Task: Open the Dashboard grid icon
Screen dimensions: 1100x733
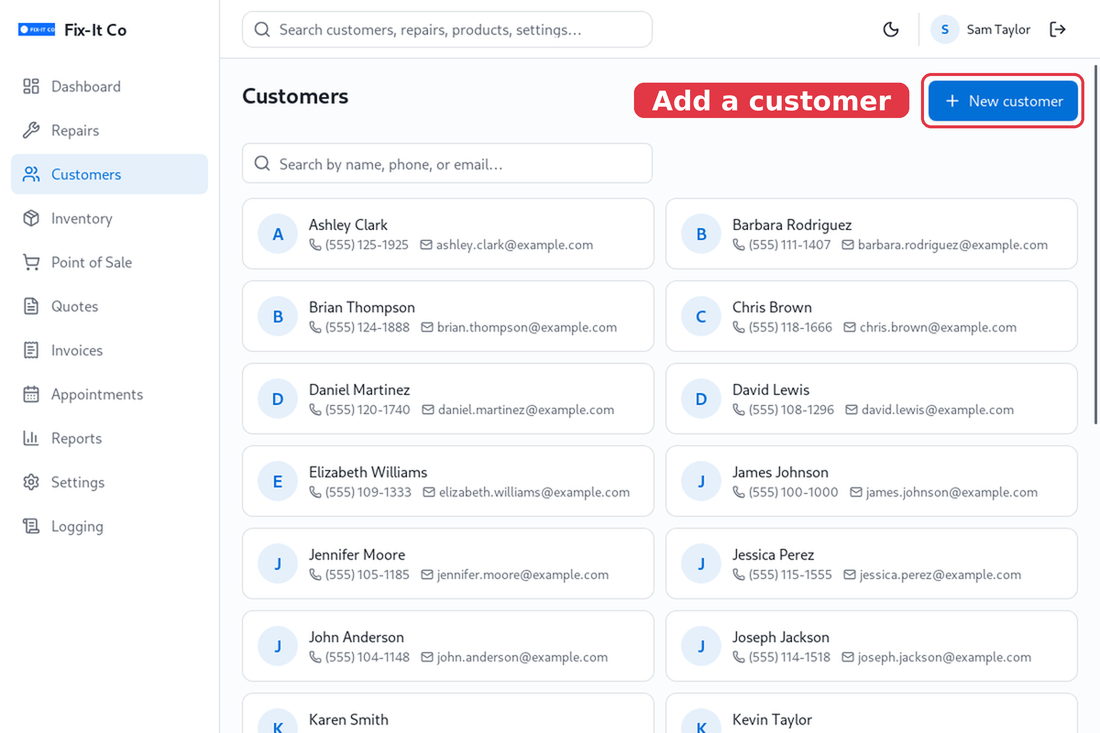Action: pos(31,86)
